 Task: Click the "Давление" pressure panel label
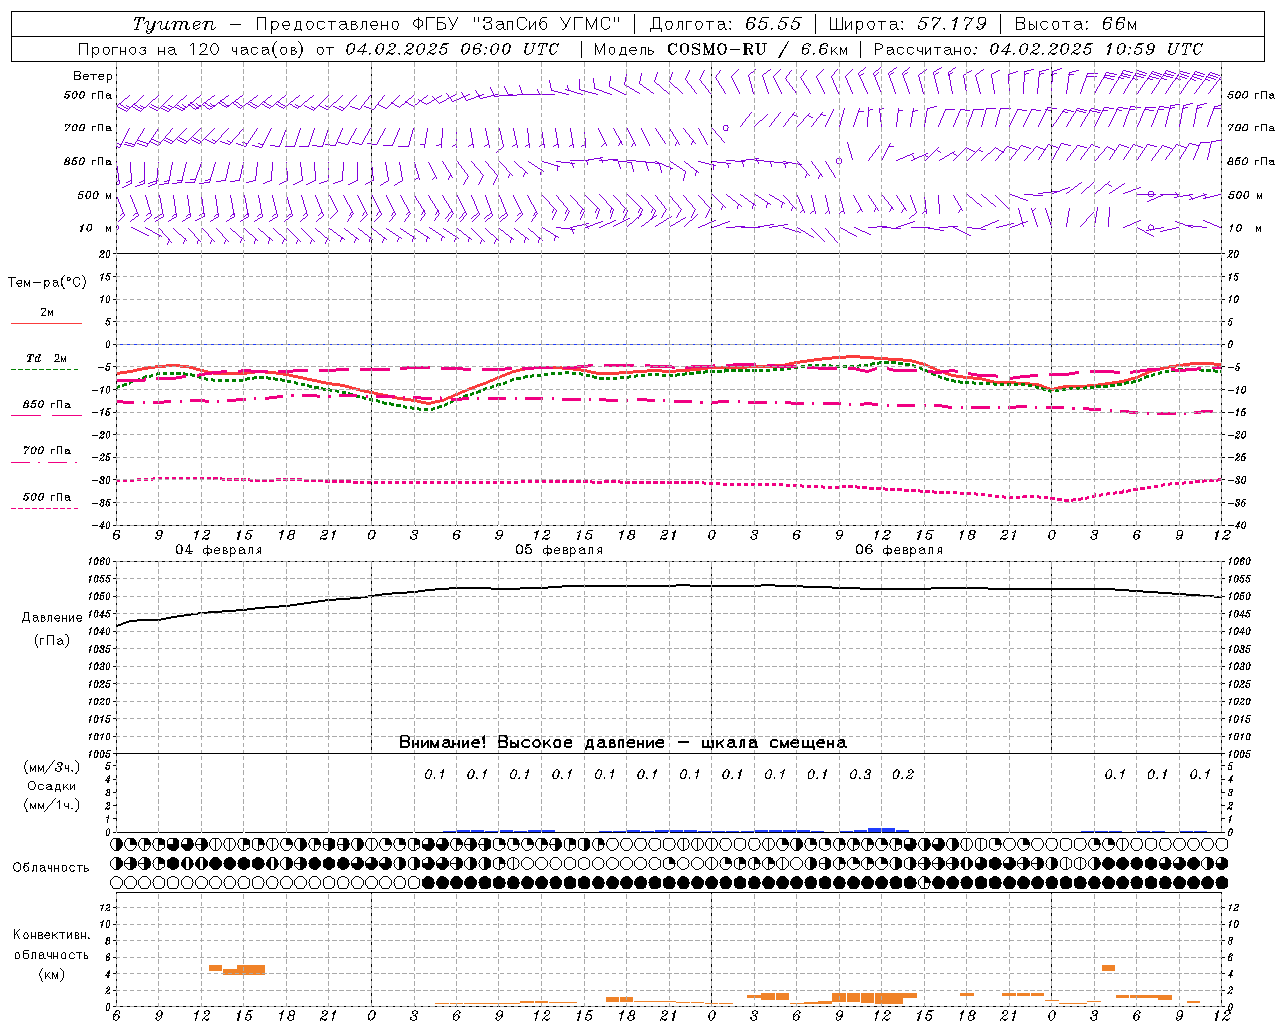coord(52,618)
